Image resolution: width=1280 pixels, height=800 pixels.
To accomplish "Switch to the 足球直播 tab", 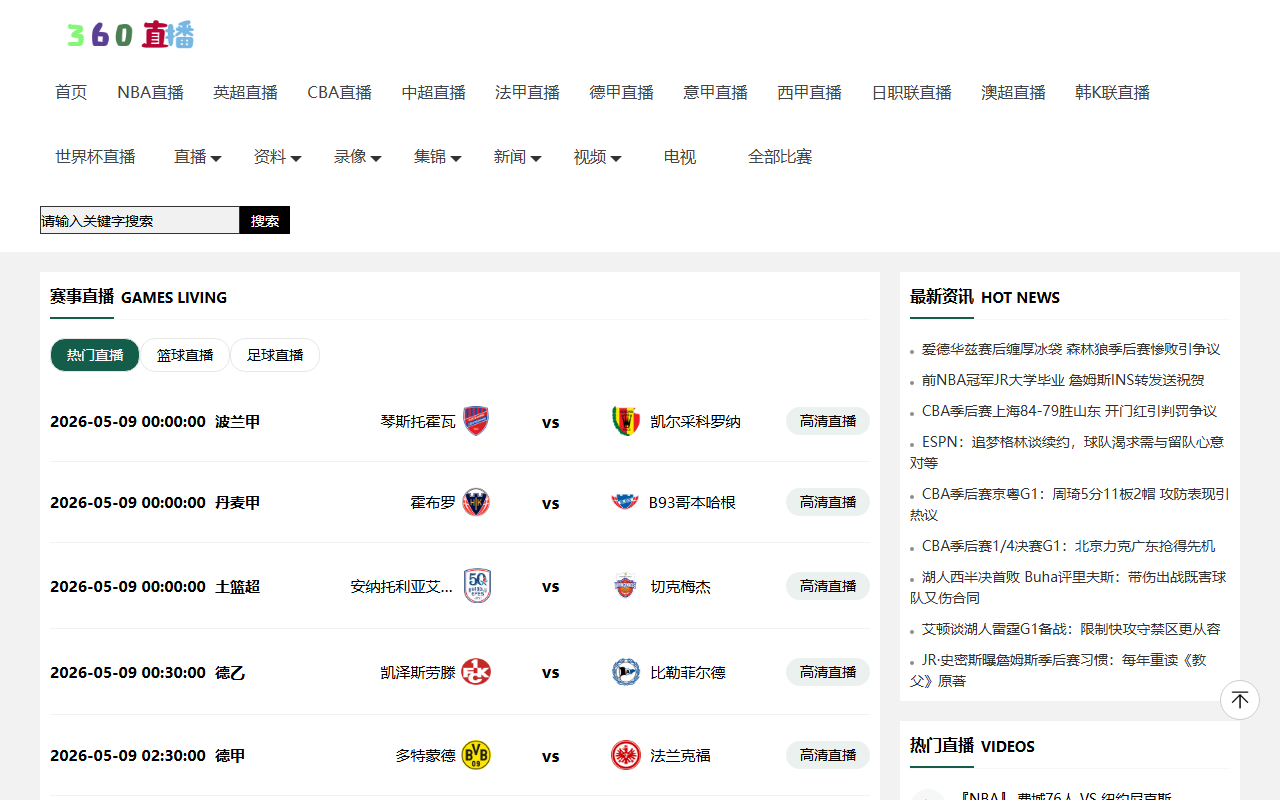I will click(x=275, y=355).
